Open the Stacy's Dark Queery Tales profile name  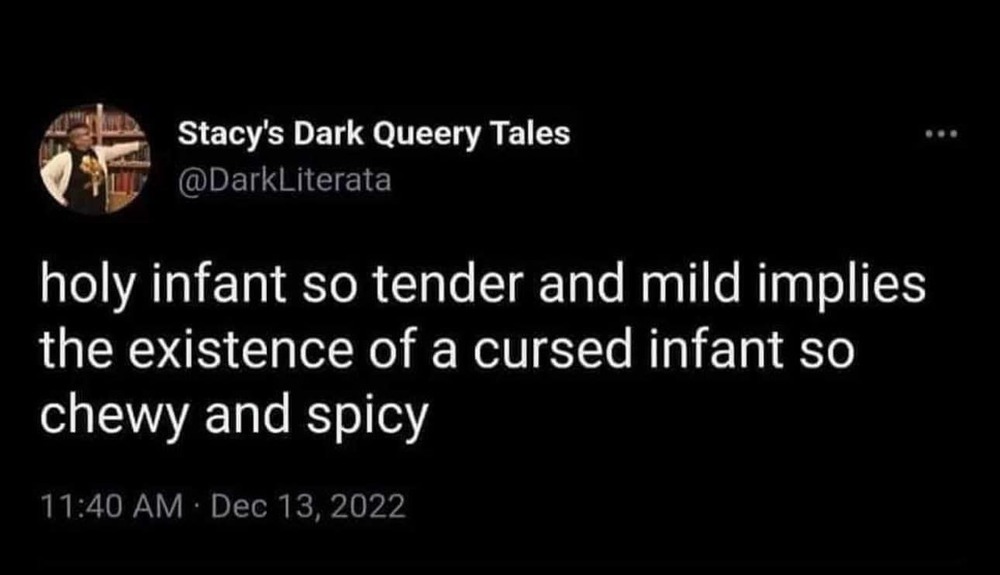coord(373,134)
